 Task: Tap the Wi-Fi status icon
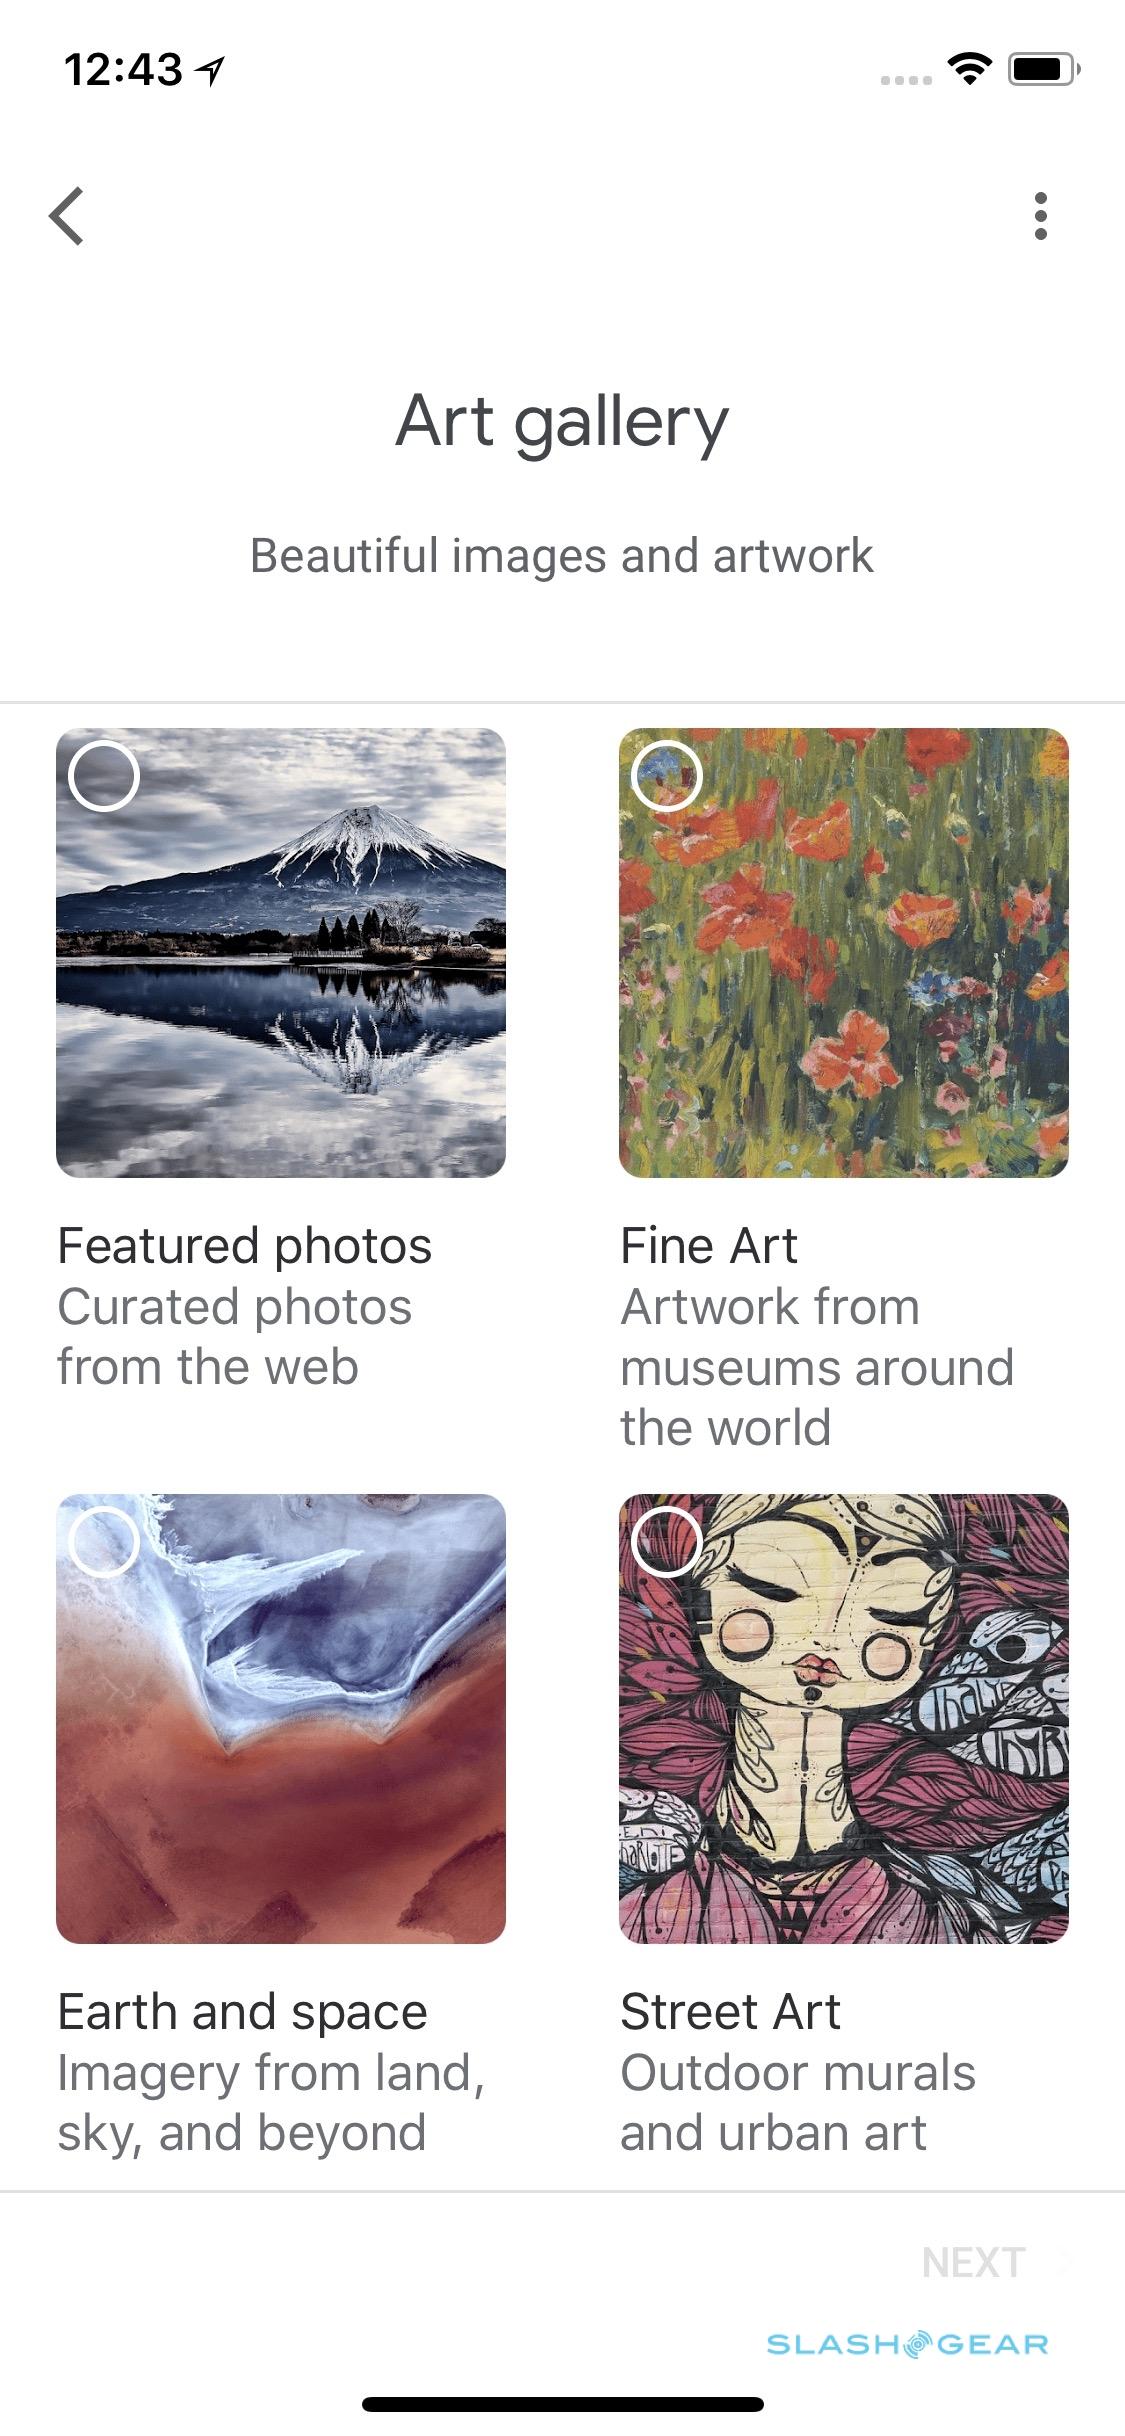(x=968, y=69)
